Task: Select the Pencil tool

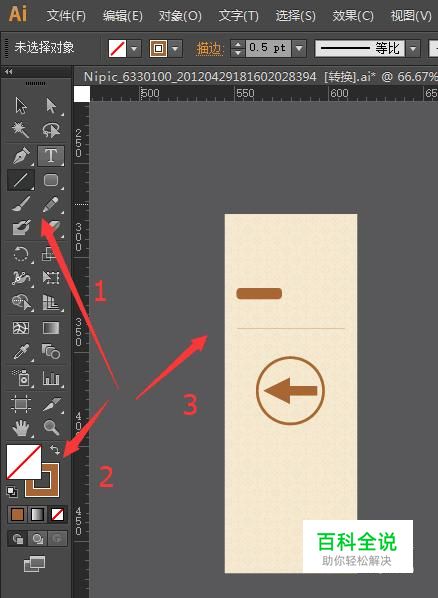Action: click(50, 204)
